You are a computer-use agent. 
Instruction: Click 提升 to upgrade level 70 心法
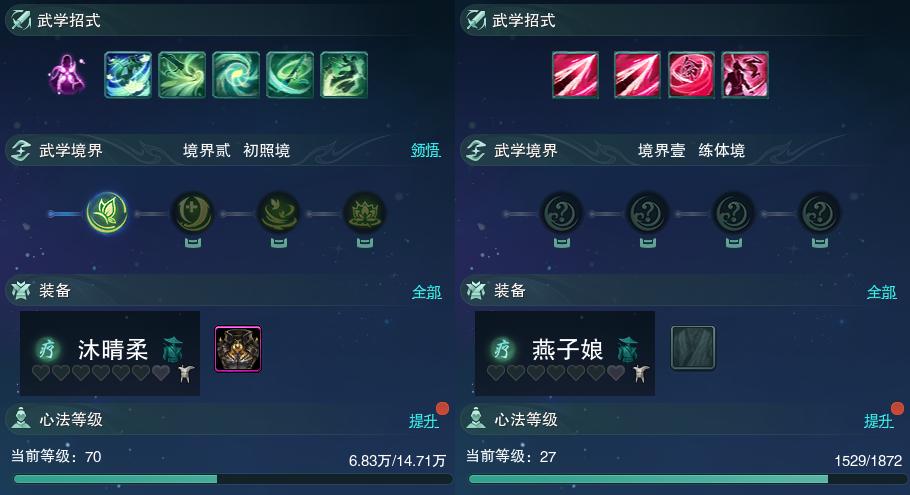424,421
